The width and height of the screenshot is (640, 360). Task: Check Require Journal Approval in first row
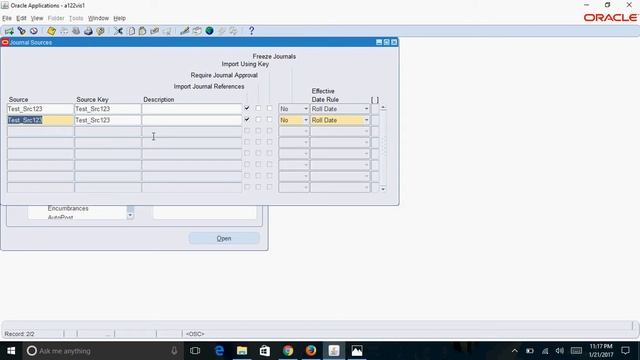pyautogui.click(x=258, y=108)
